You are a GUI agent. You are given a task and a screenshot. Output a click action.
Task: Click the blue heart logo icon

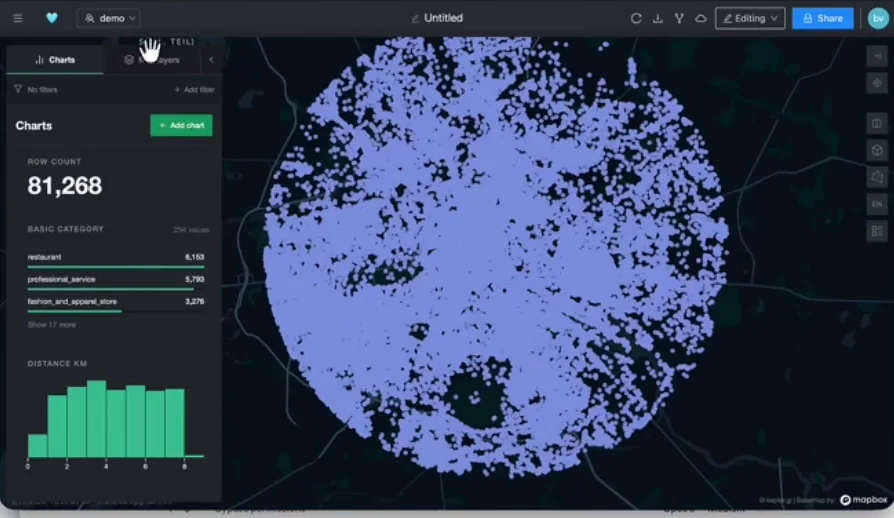[x=52, y=18]
